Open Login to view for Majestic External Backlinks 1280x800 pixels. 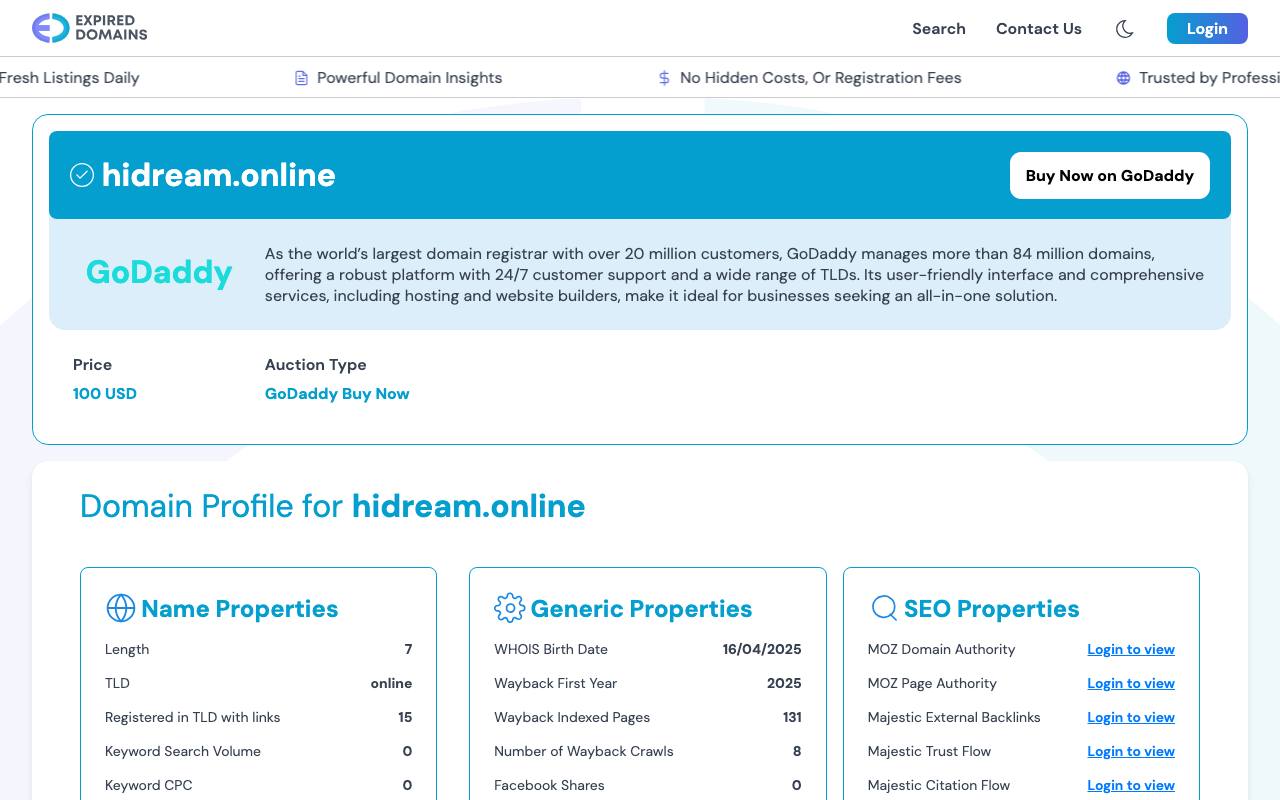pos(1131,717)
